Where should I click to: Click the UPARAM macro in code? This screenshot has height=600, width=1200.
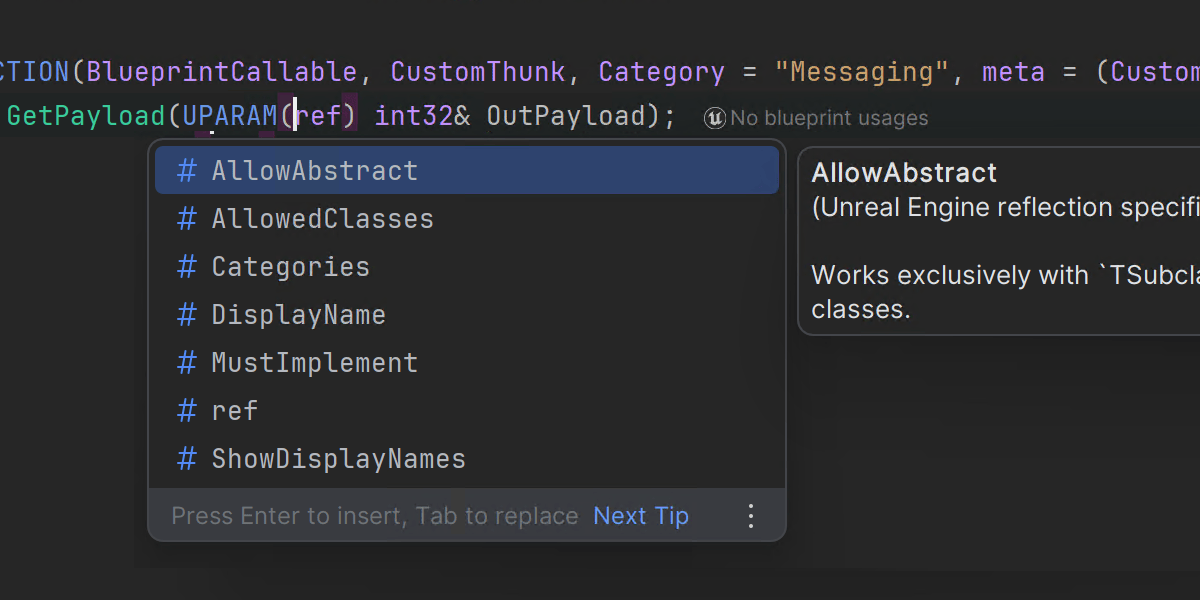(230, 116)
